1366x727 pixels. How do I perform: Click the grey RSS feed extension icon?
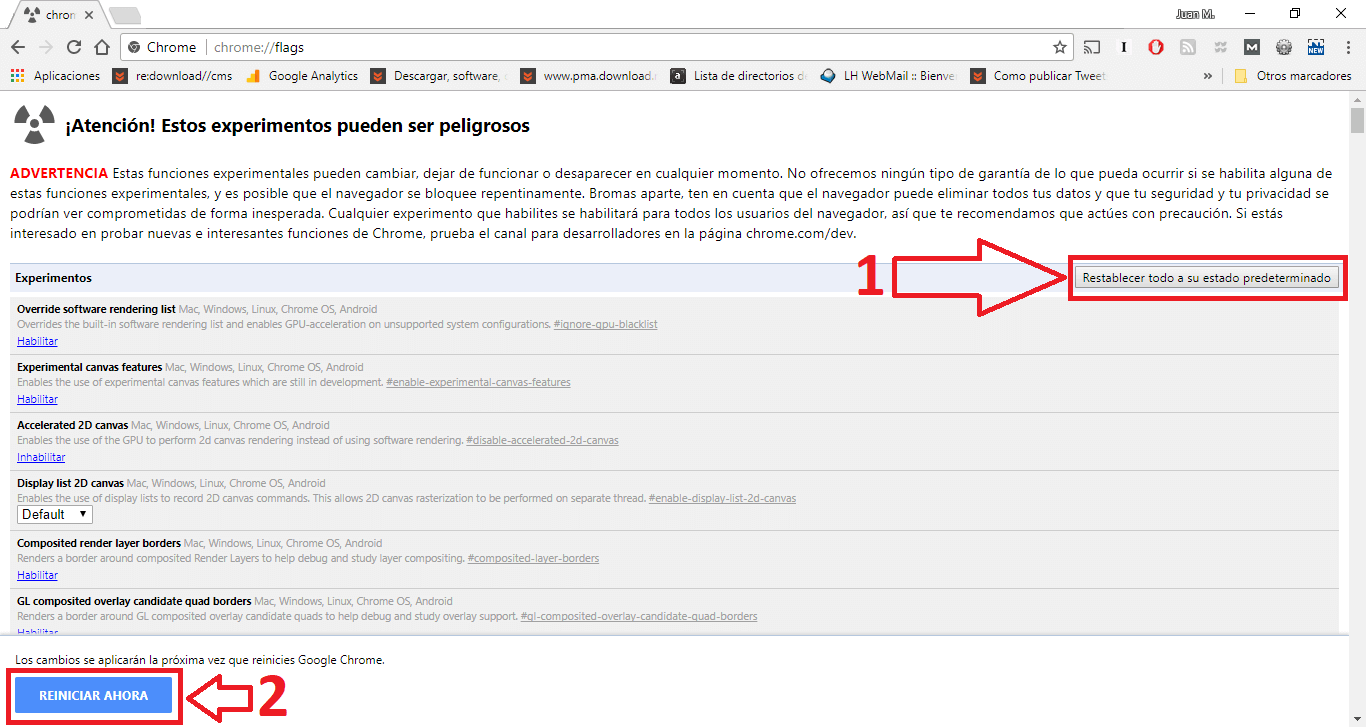[1188, 47]
